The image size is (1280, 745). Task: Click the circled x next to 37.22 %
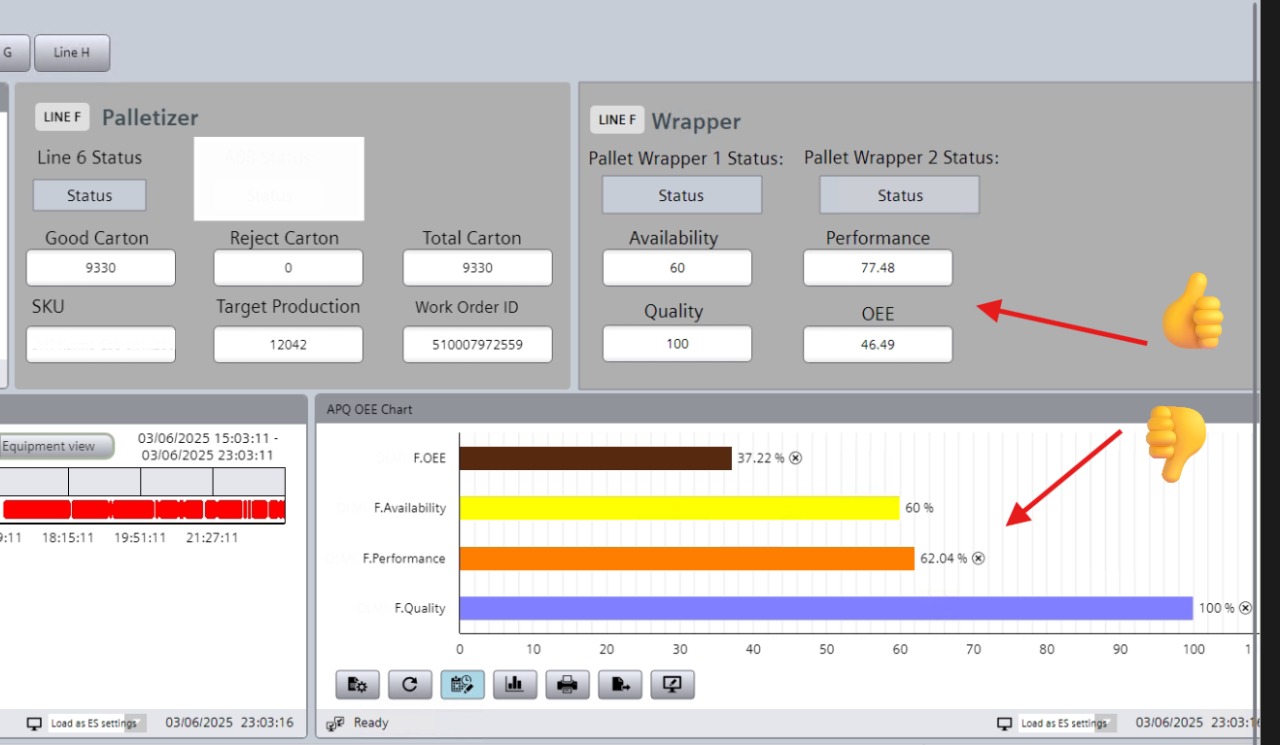(796, 458)
